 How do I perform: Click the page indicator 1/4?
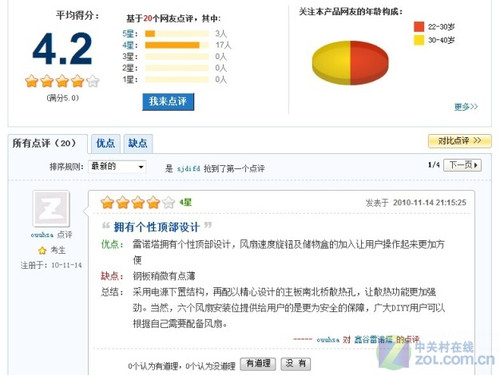pyautogui.click(x=434, y=165)
